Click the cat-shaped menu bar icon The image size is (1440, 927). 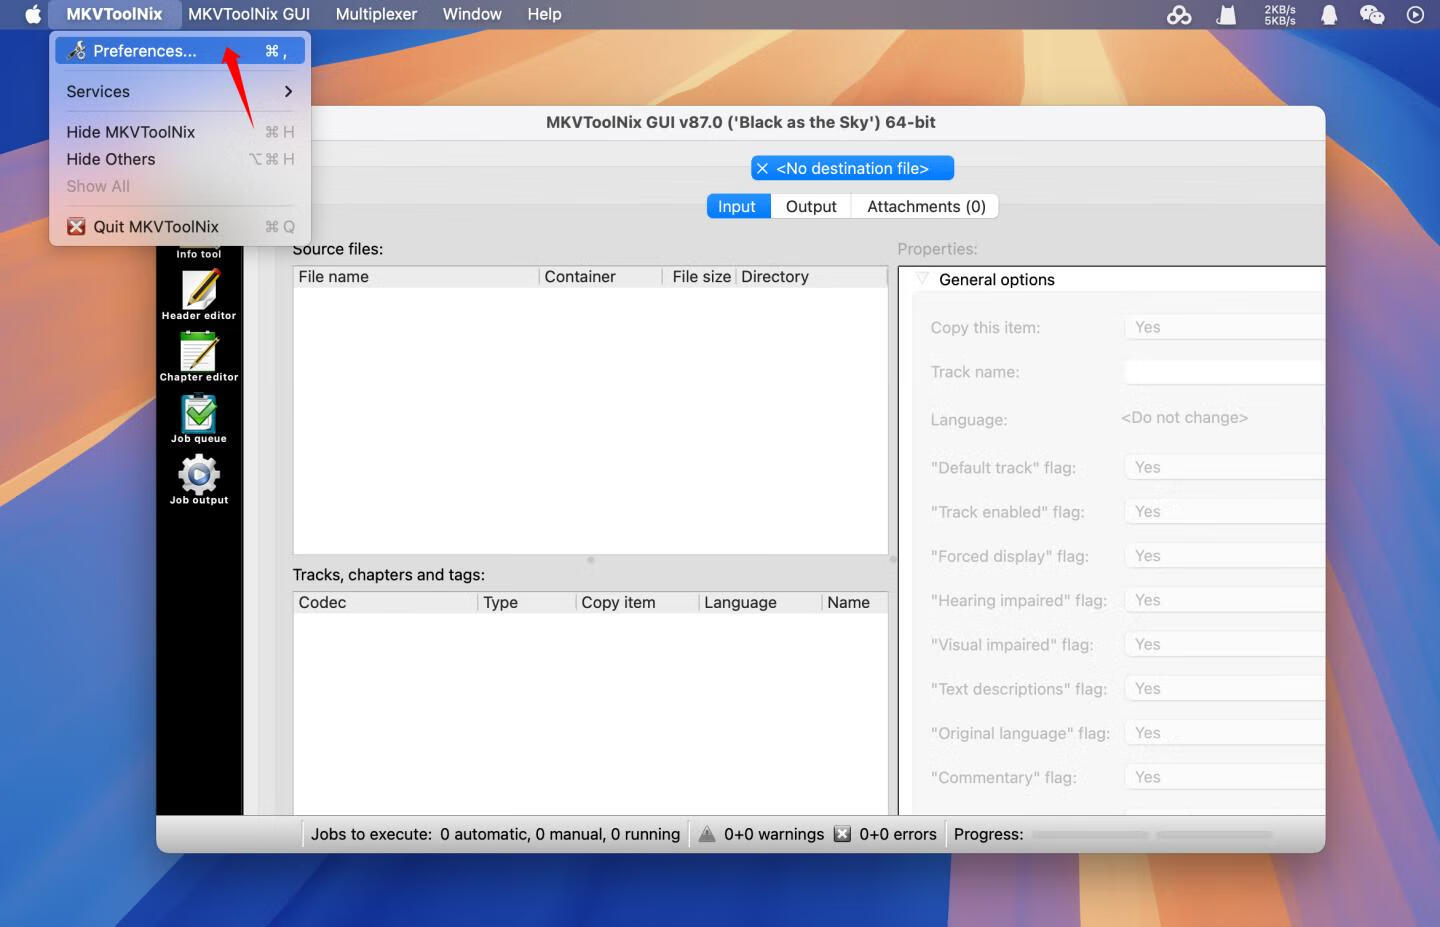(1226, 14)
